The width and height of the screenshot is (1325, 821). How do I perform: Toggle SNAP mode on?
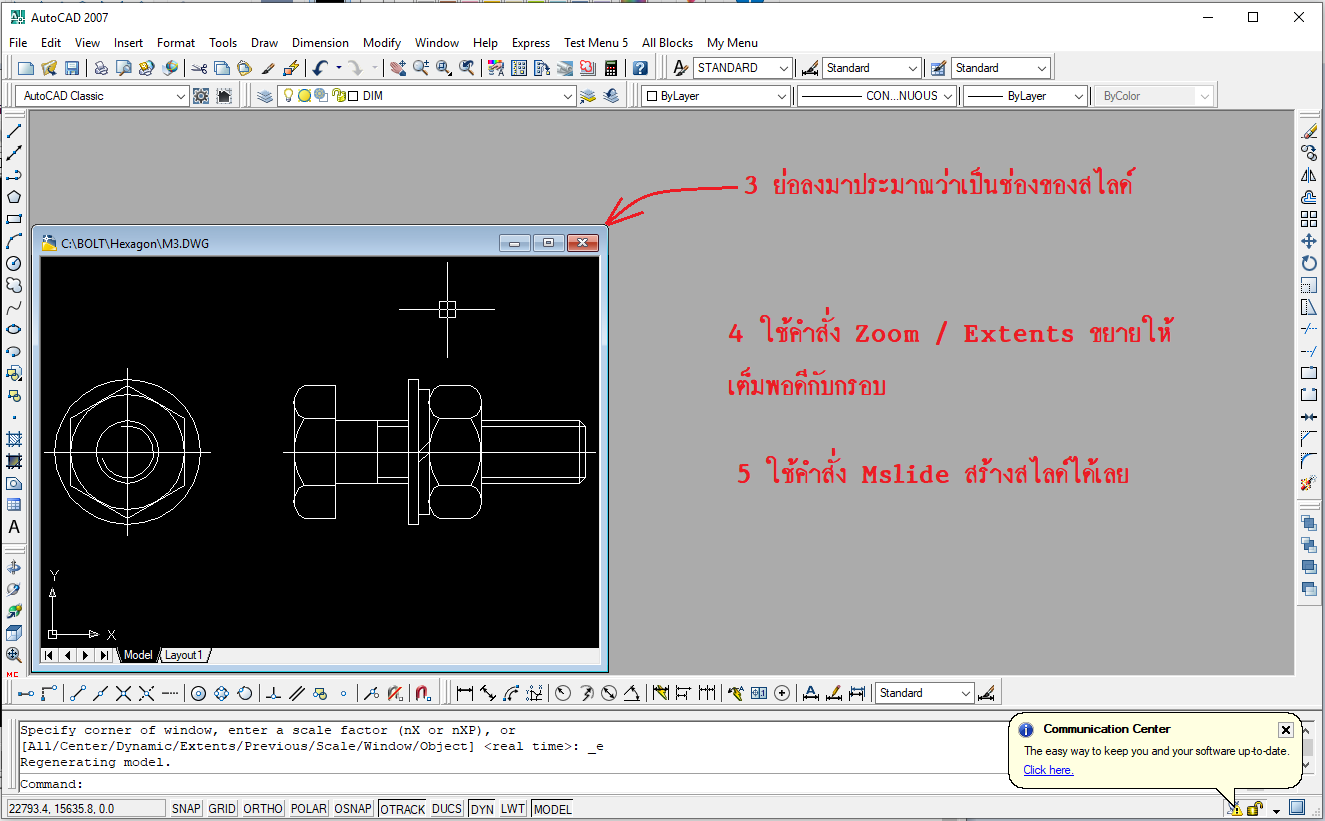tap(186, 808)
